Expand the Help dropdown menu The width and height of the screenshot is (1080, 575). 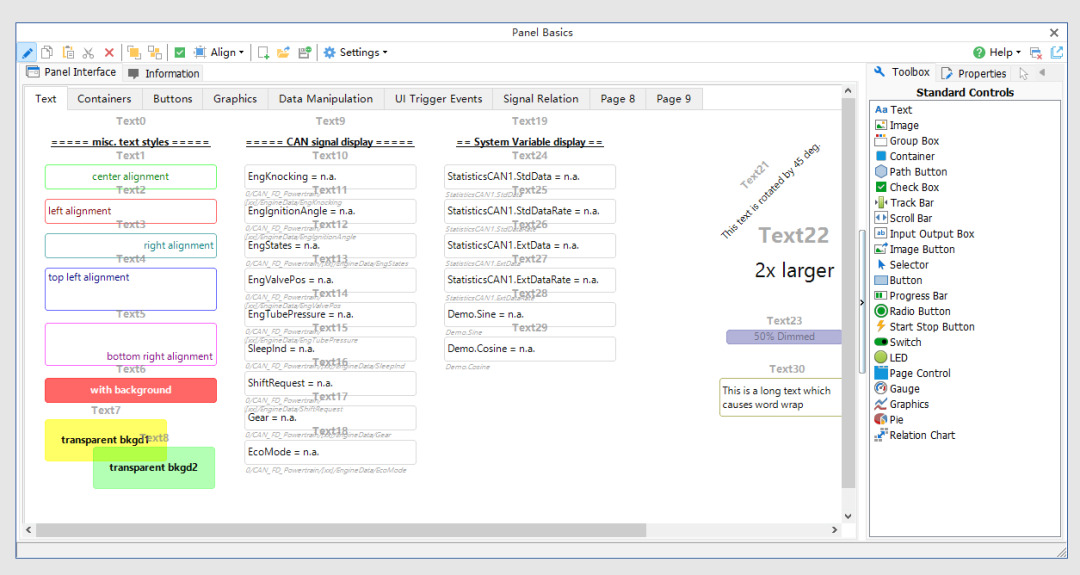997,52
